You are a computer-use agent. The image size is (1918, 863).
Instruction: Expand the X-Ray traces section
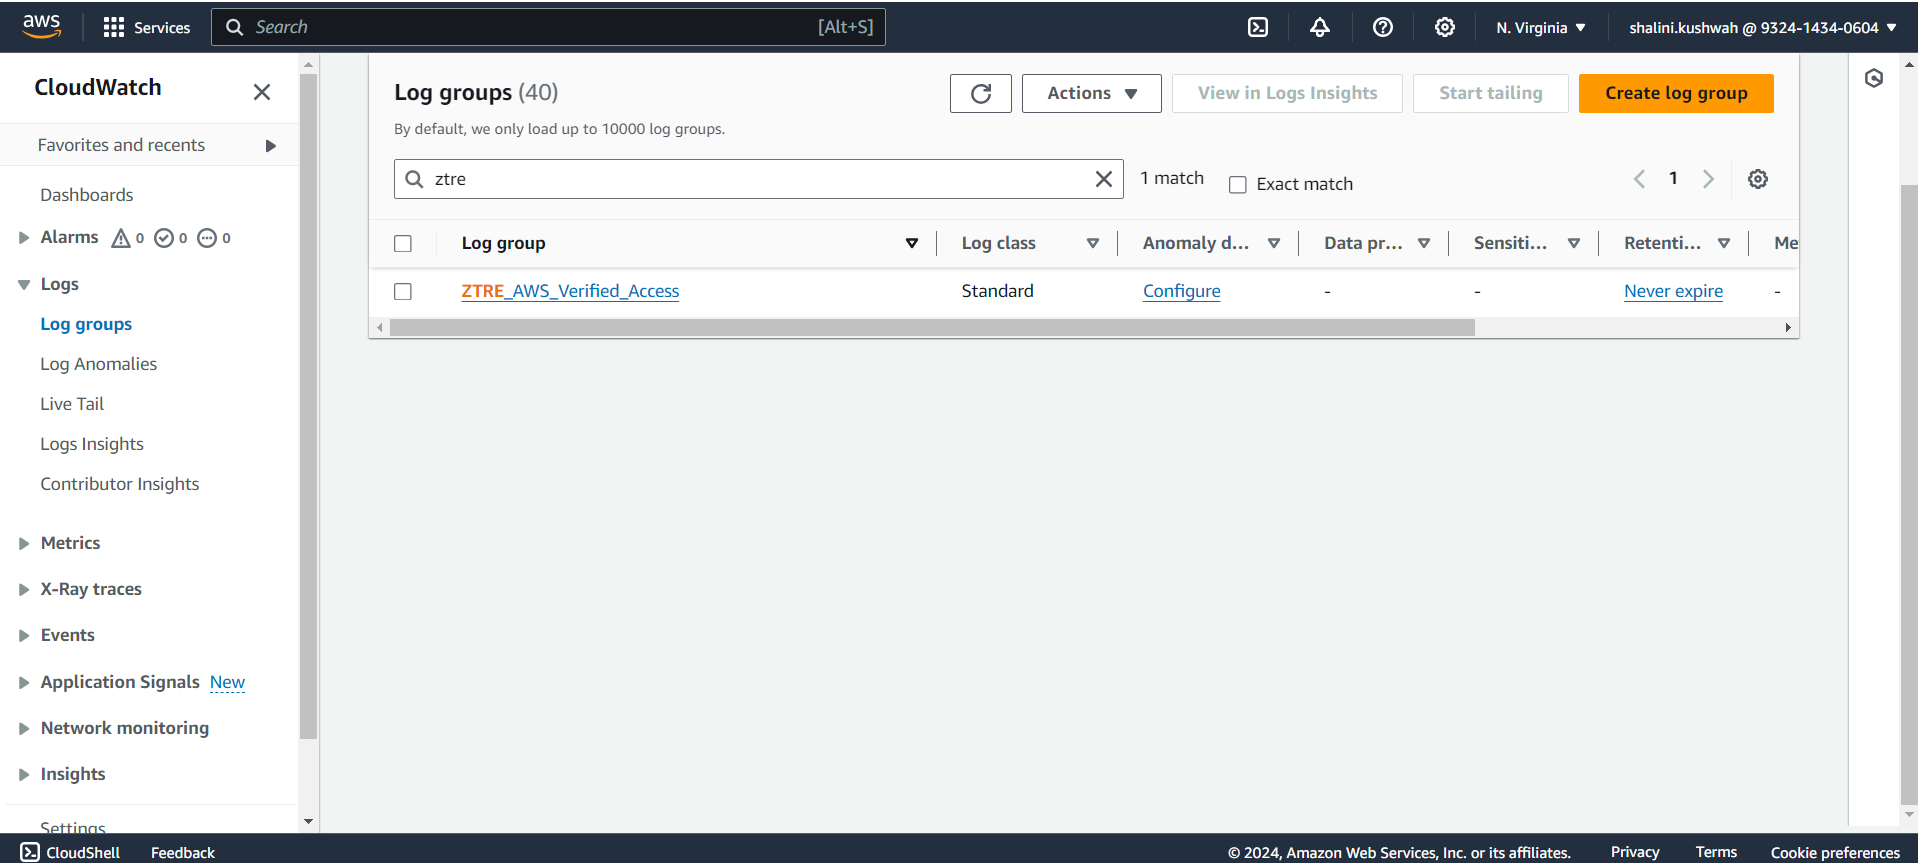[24, 590]
